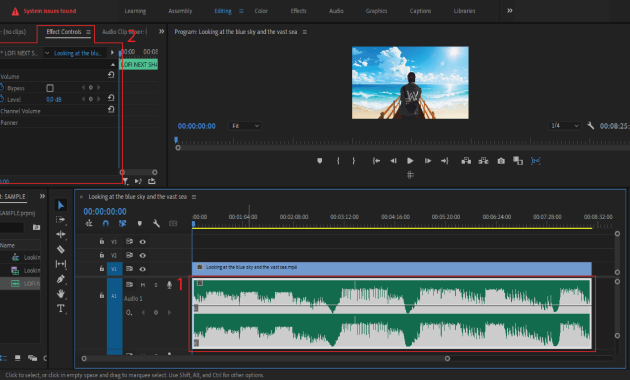The image size is (630, 380).
Task: Select the Selection tool arrow
Action: tap(61, 205)
